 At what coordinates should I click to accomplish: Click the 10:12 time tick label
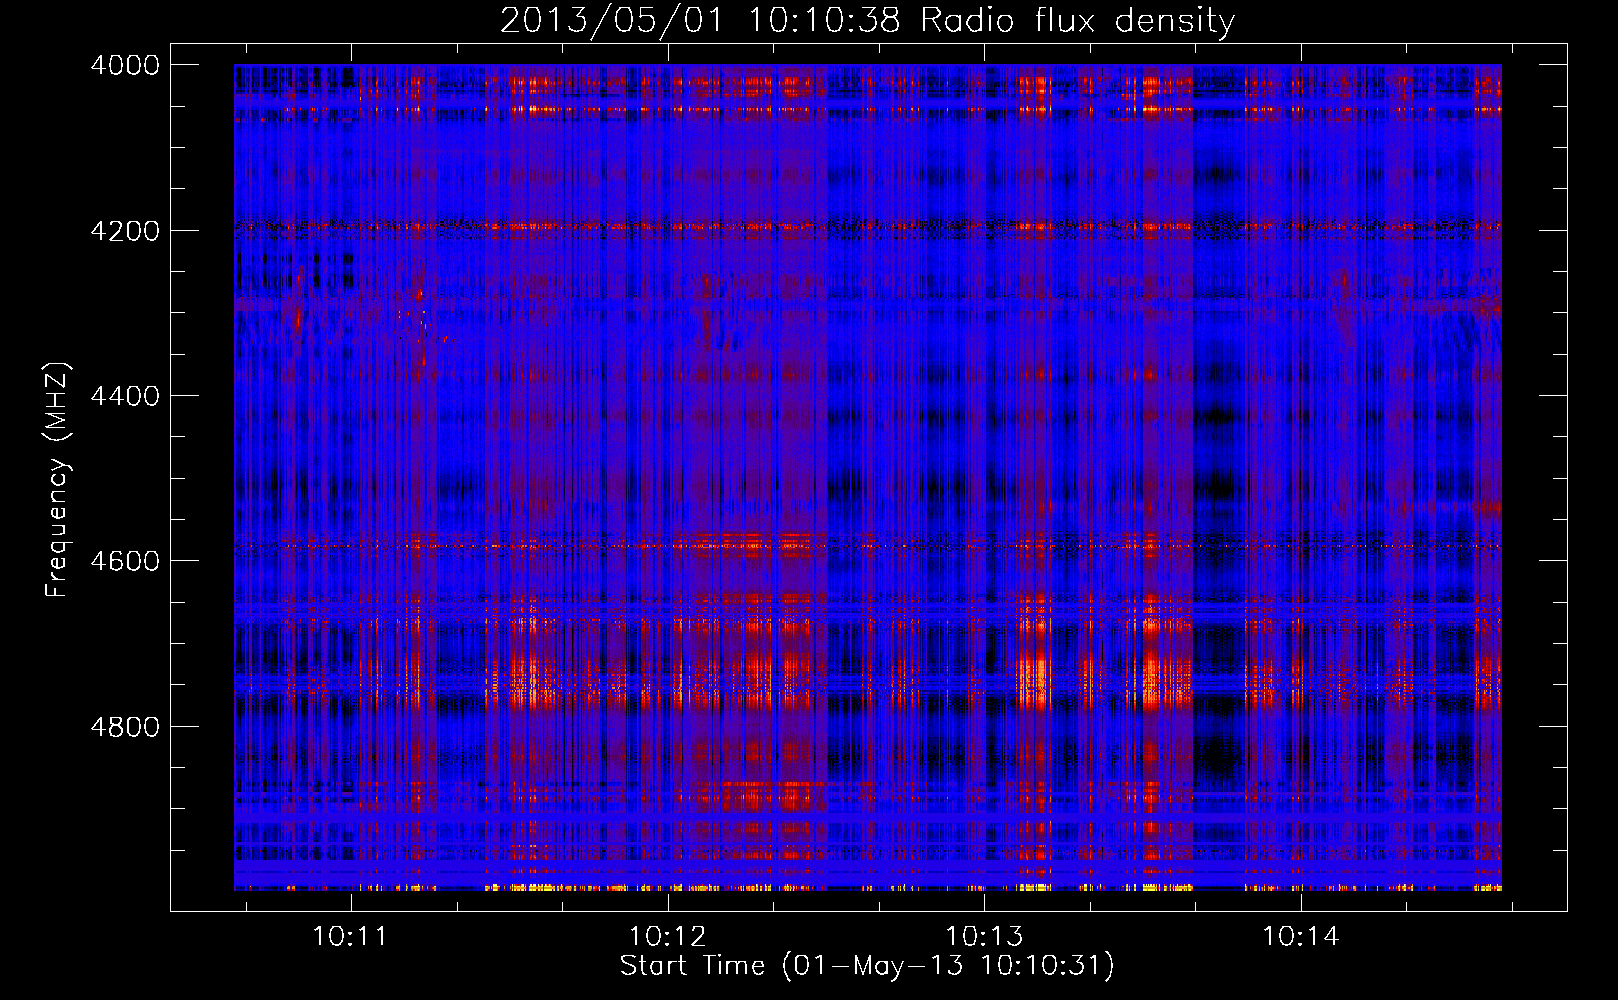click(668, 936)
